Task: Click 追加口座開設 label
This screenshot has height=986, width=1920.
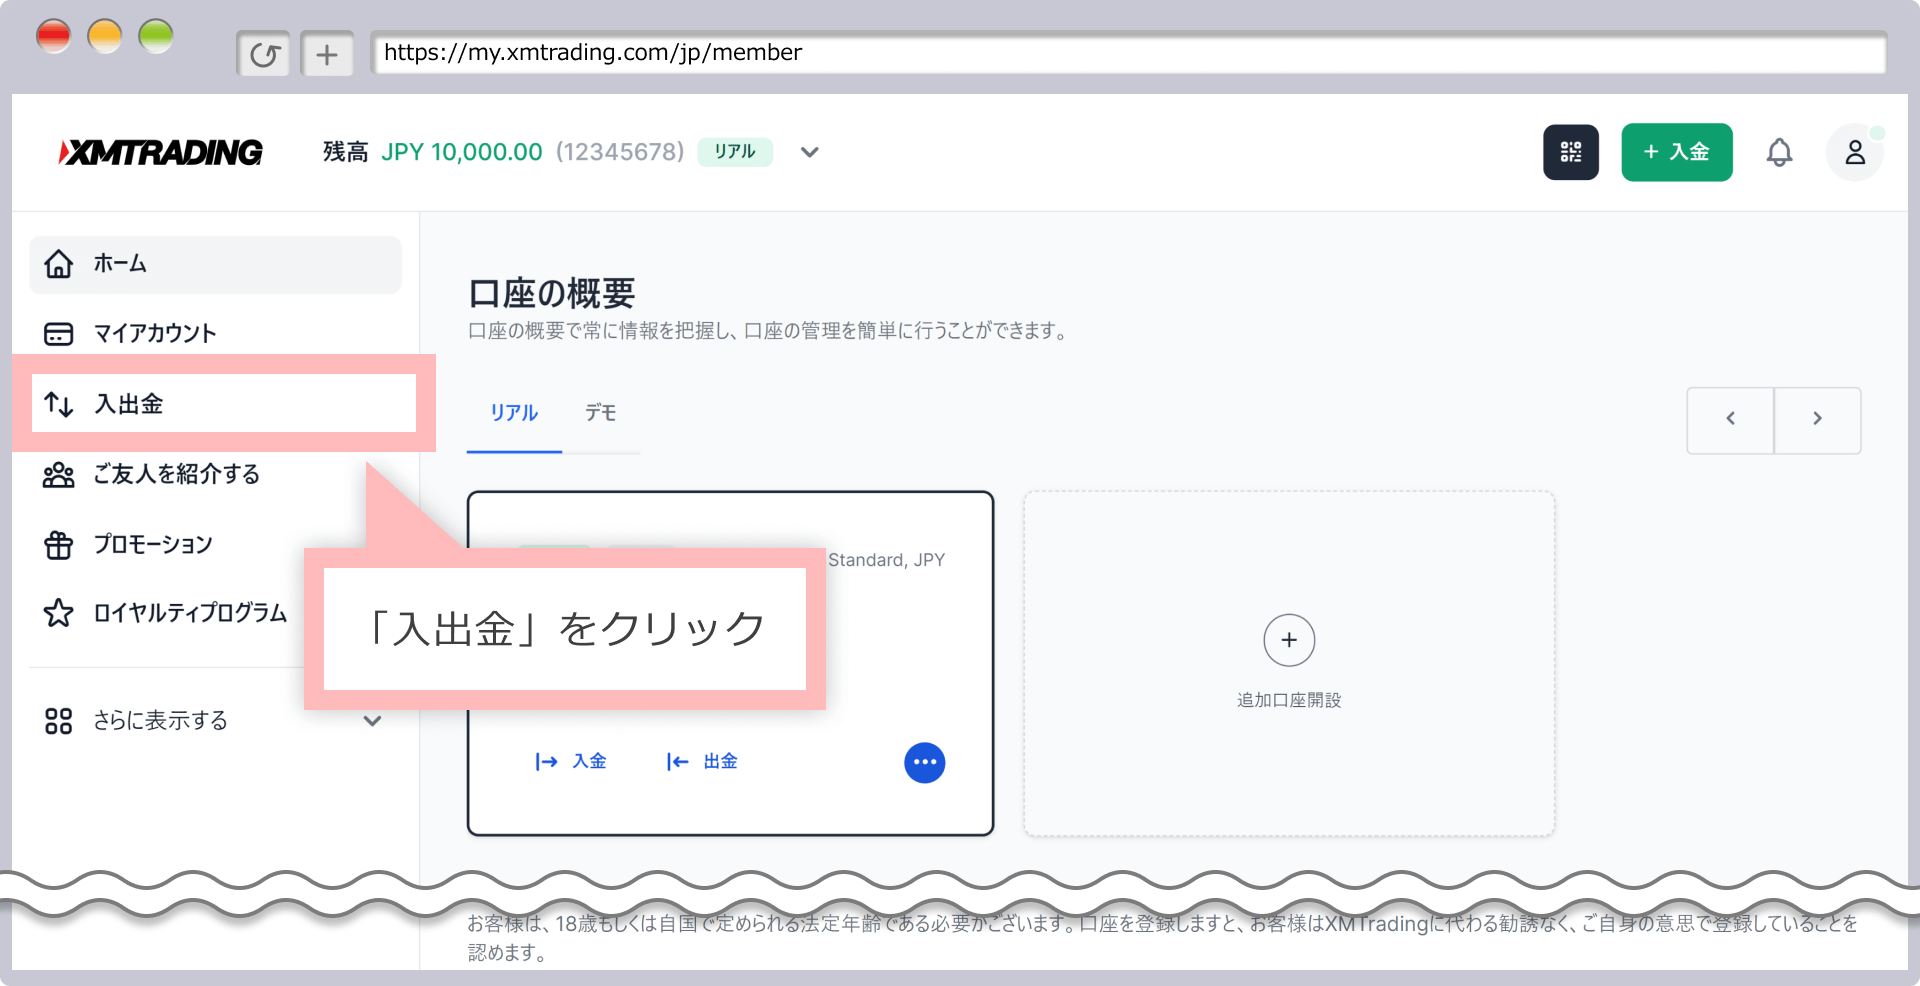Action: click(x=1289, y=700)
